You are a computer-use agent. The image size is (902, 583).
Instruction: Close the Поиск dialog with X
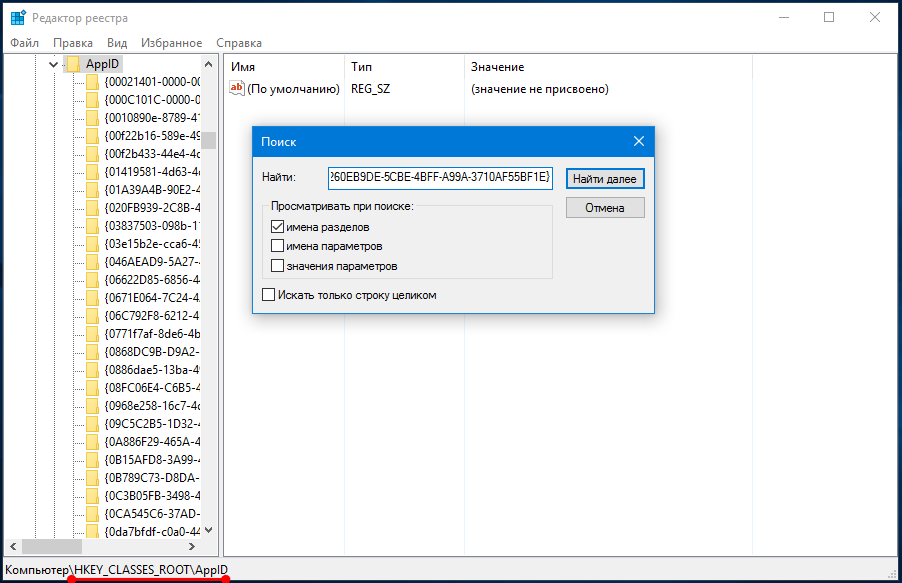(x=639, y=141)
